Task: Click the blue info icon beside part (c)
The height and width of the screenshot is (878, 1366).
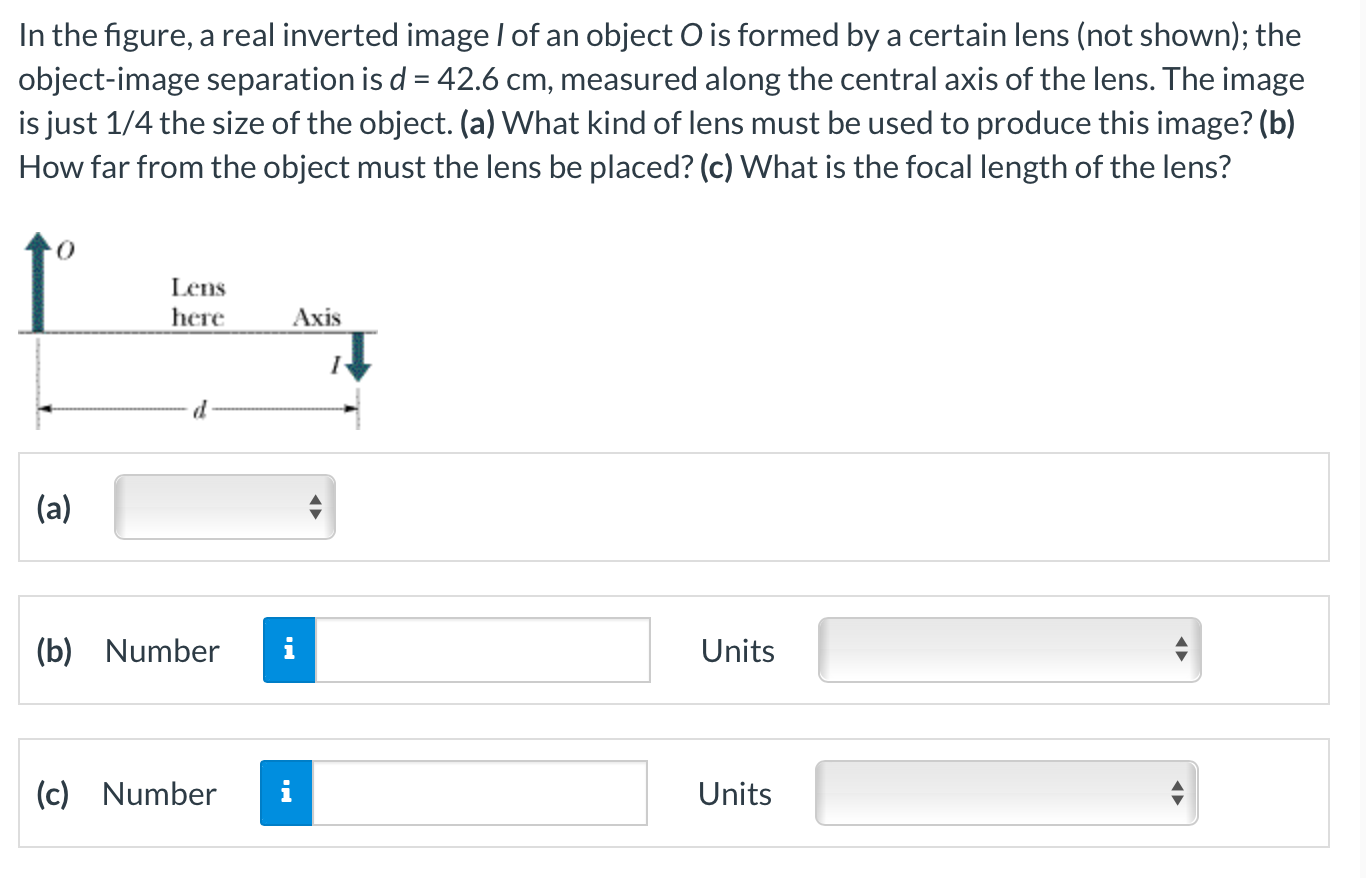Action: click(x=288, y=793)
